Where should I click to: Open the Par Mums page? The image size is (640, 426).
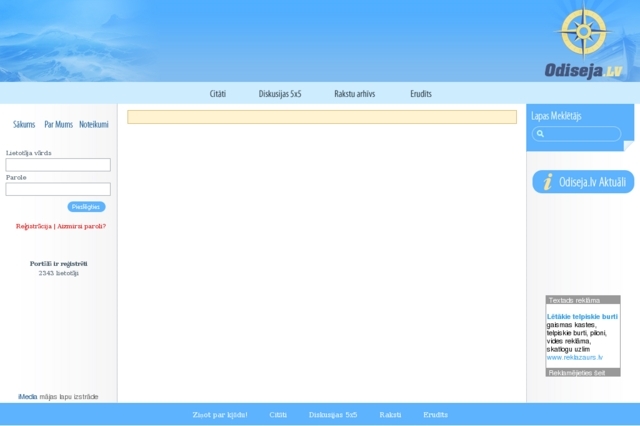pos(58,125)
